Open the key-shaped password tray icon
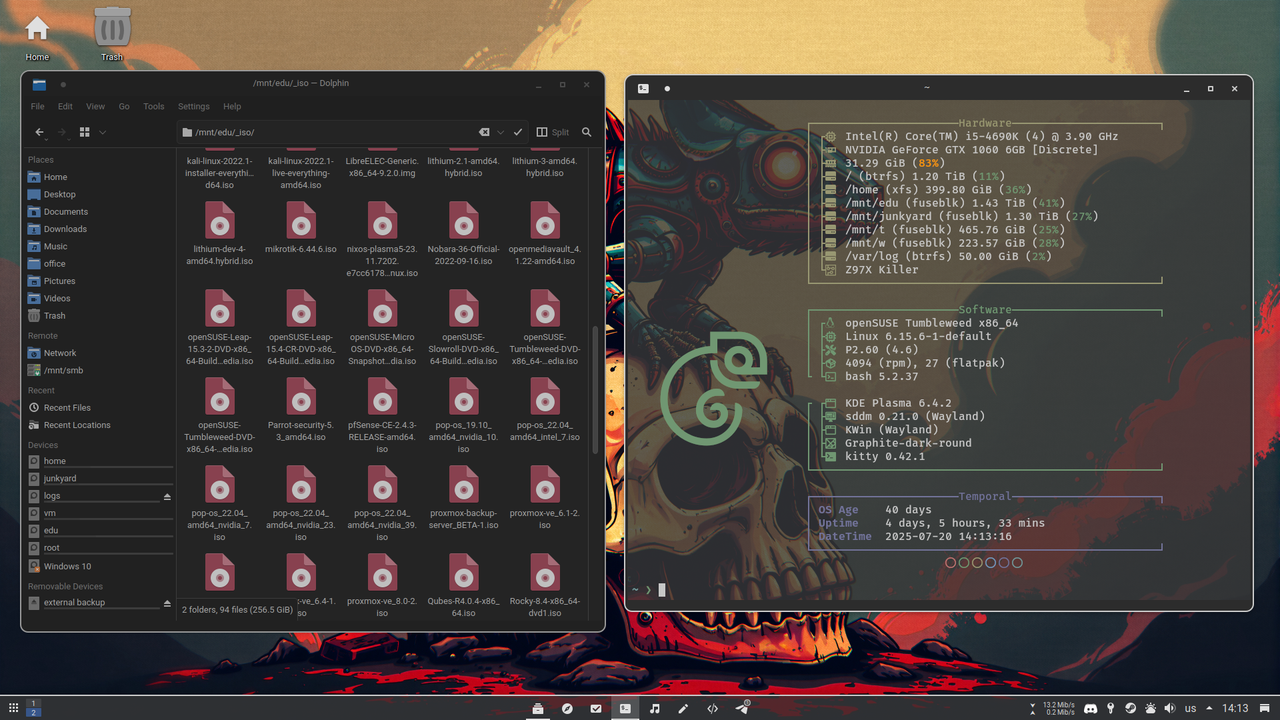 [x=1111, y=708]
